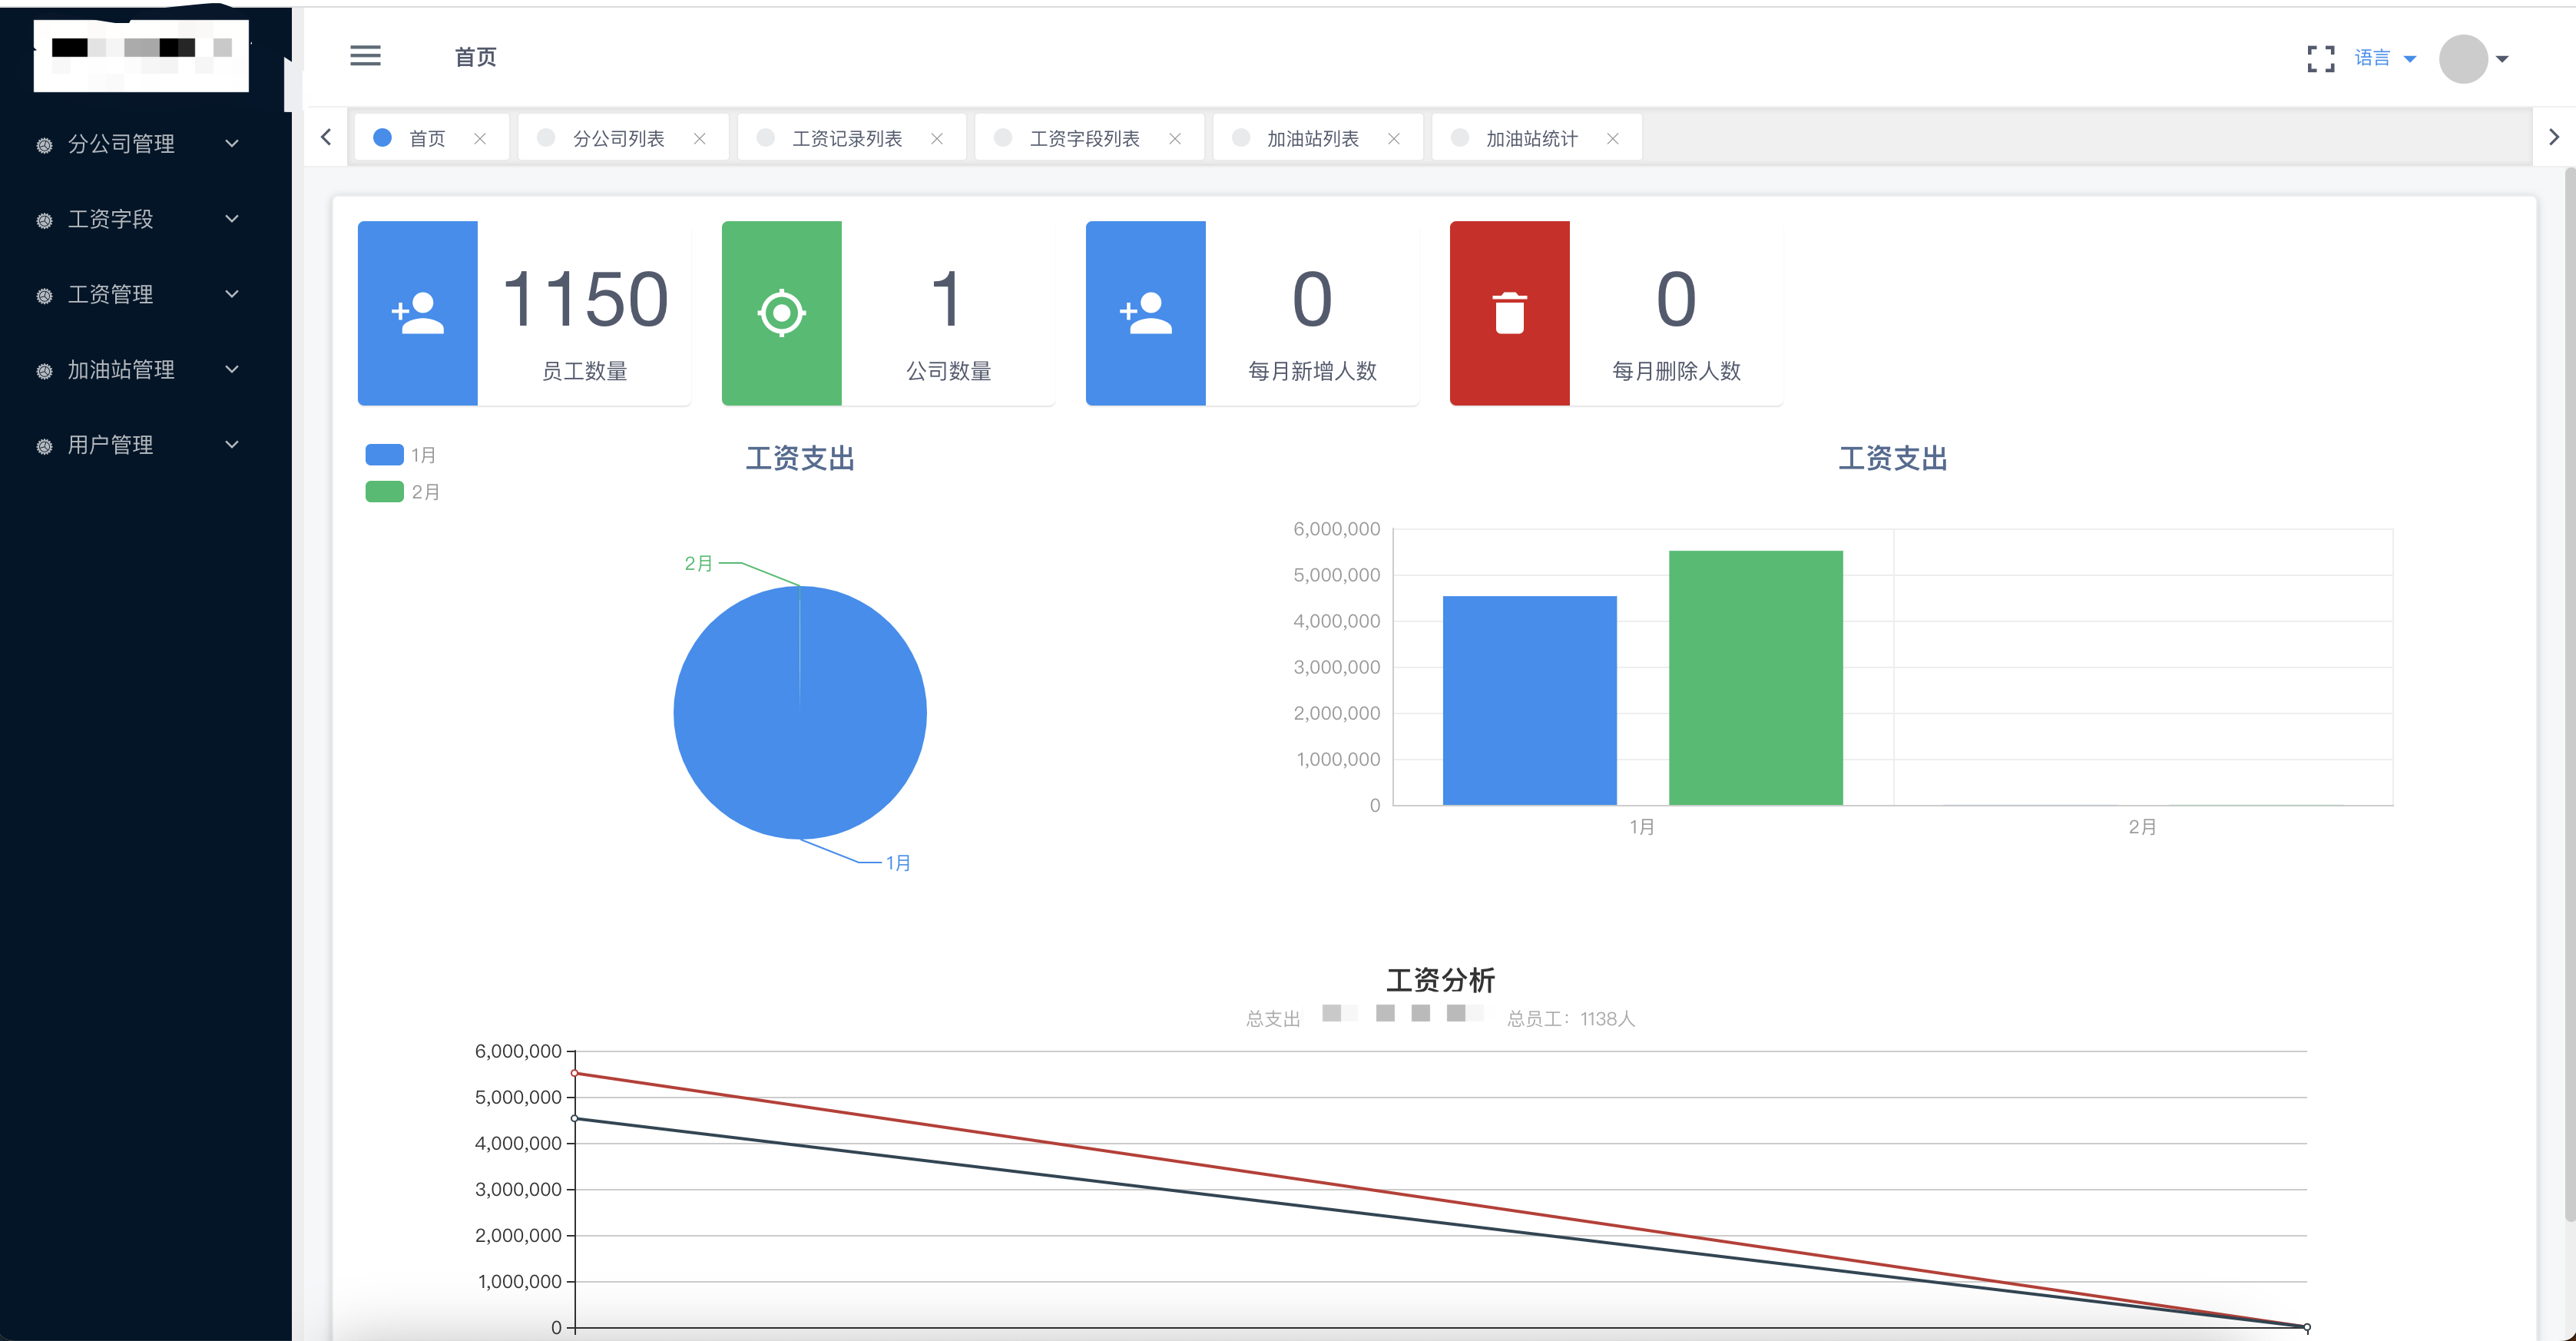Screen dimensions: 2576x1341
Task: Enter fullscreen mode via header icon
Action: pos(2320,58)
